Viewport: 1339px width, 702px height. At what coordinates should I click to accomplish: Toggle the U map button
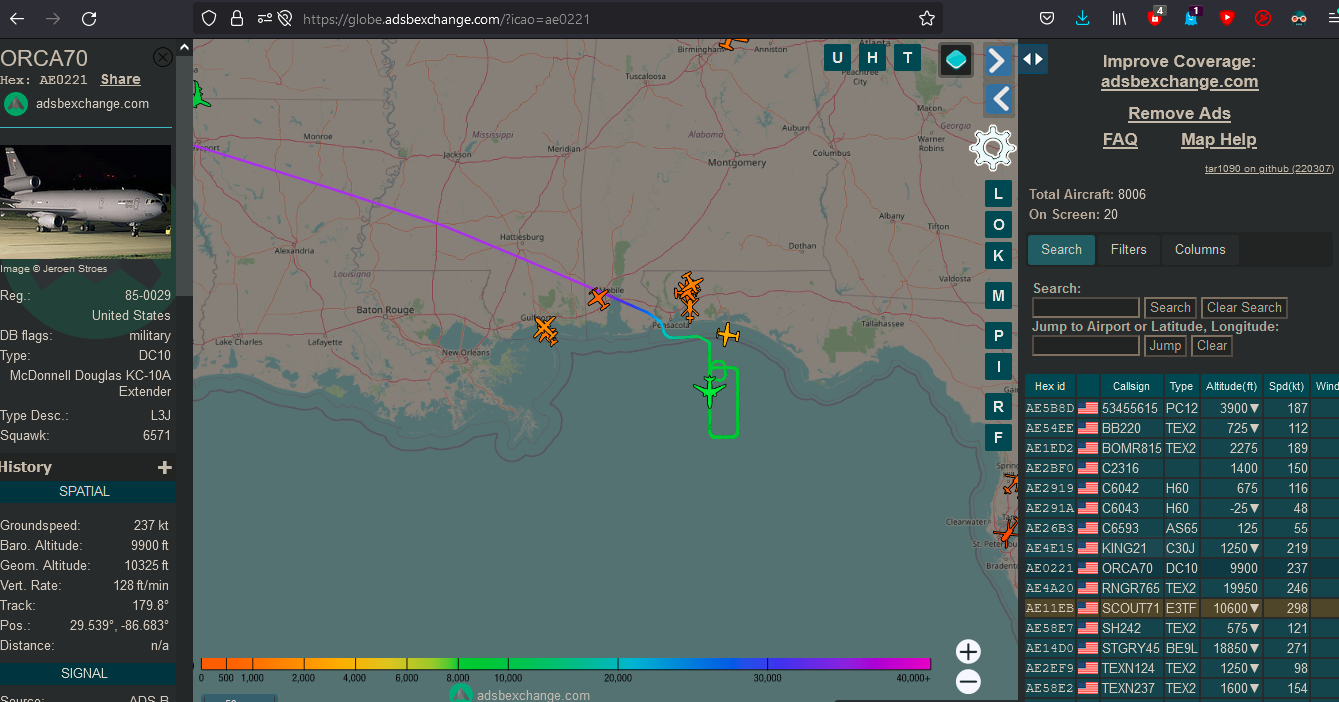[837, 58]
